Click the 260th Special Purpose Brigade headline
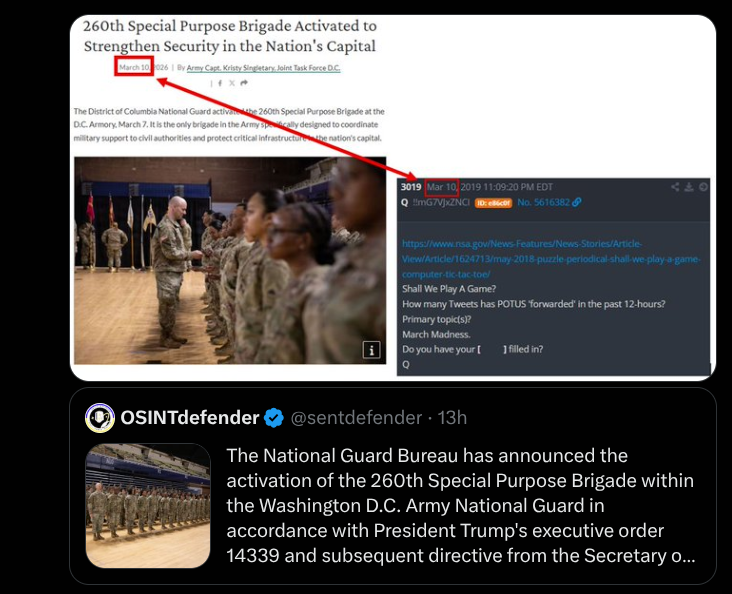732x594 pixels. point(230,36)
